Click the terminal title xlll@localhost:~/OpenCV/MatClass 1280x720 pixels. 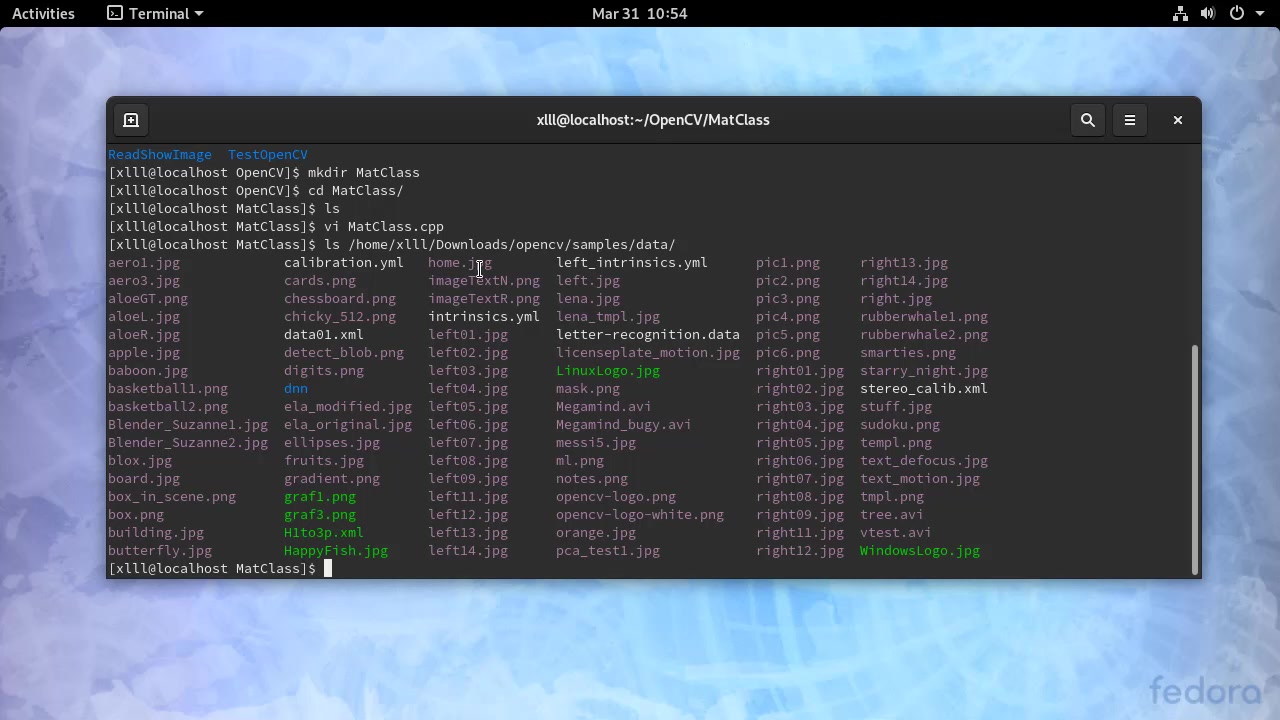653,120
